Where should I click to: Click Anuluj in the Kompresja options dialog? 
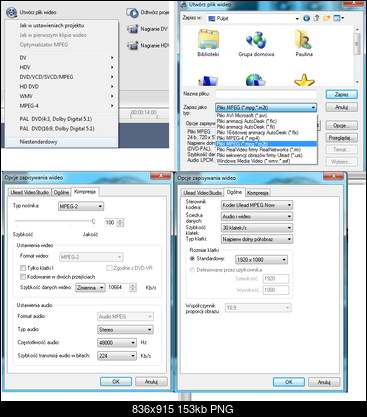(x=151, y=382)
